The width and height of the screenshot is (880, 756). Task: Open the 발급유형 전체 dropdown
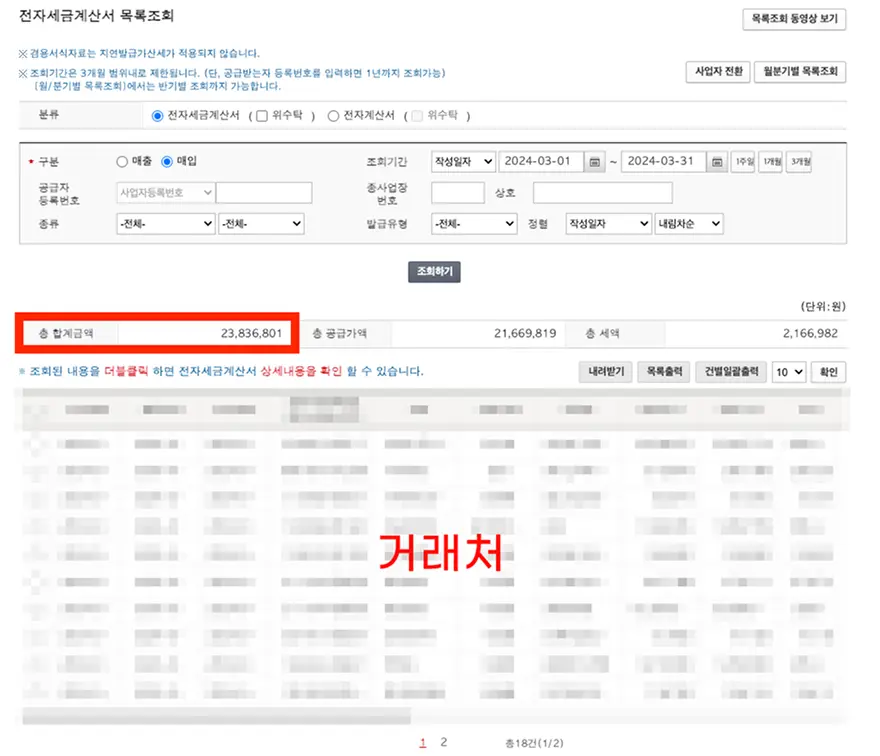[x=474, y=224]
